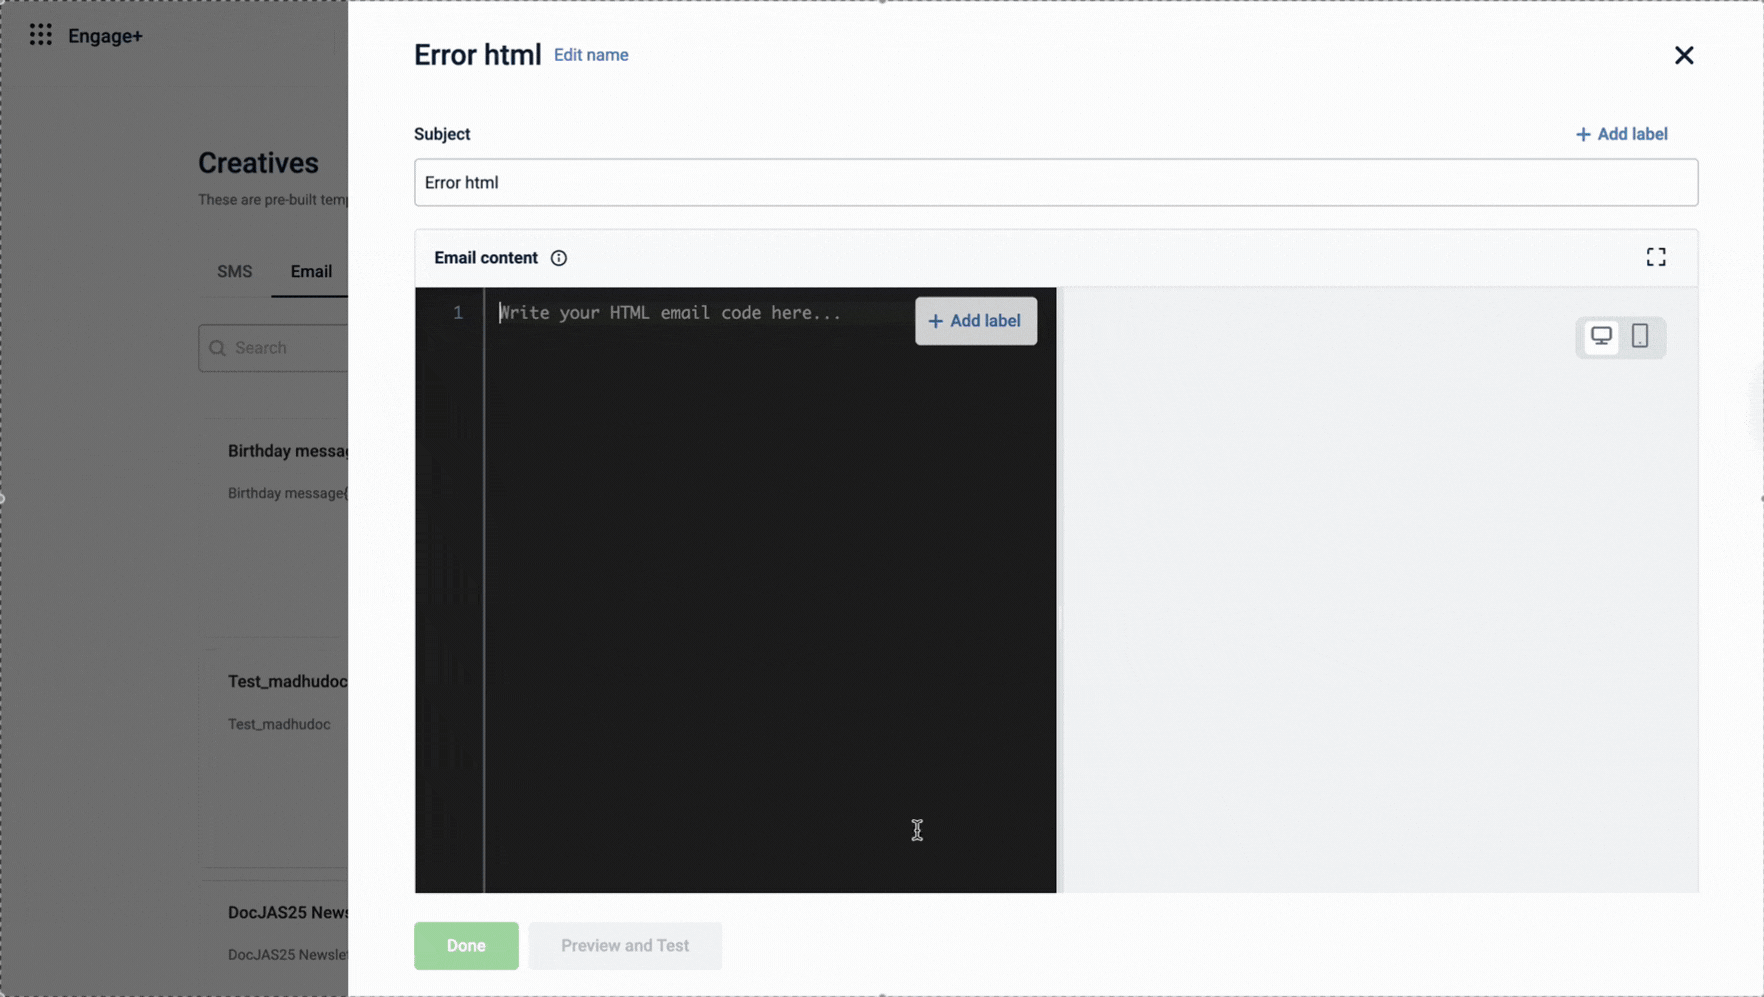Screen dimensions: 1764x997
Task: Open the Engage+ app grid menu icon
Action: (40, 36)
